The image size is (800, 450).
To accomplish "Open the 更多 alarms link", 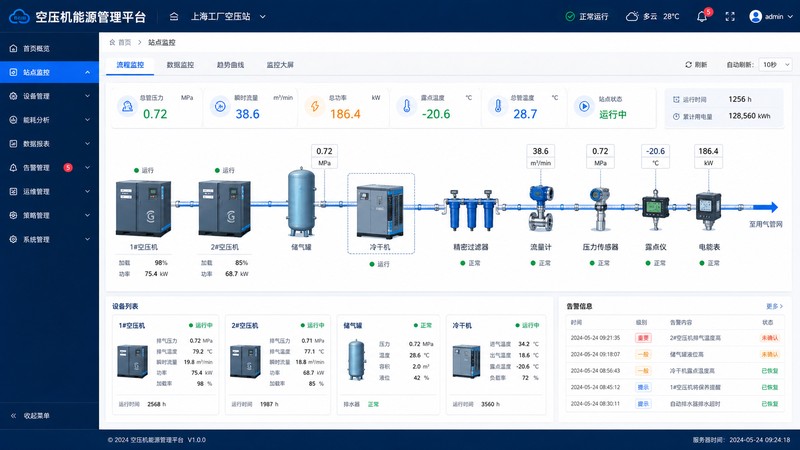I will tap(774, 306).
